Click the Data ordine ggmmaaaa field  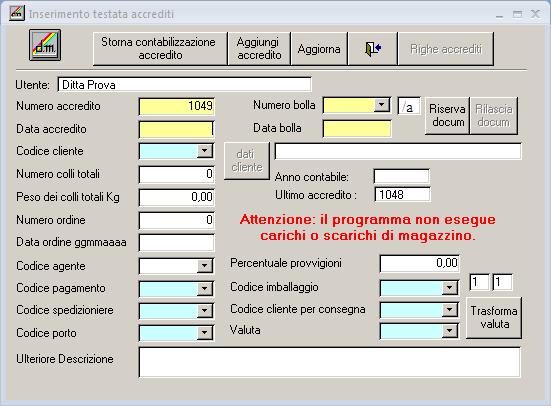(x=176, y=243)
